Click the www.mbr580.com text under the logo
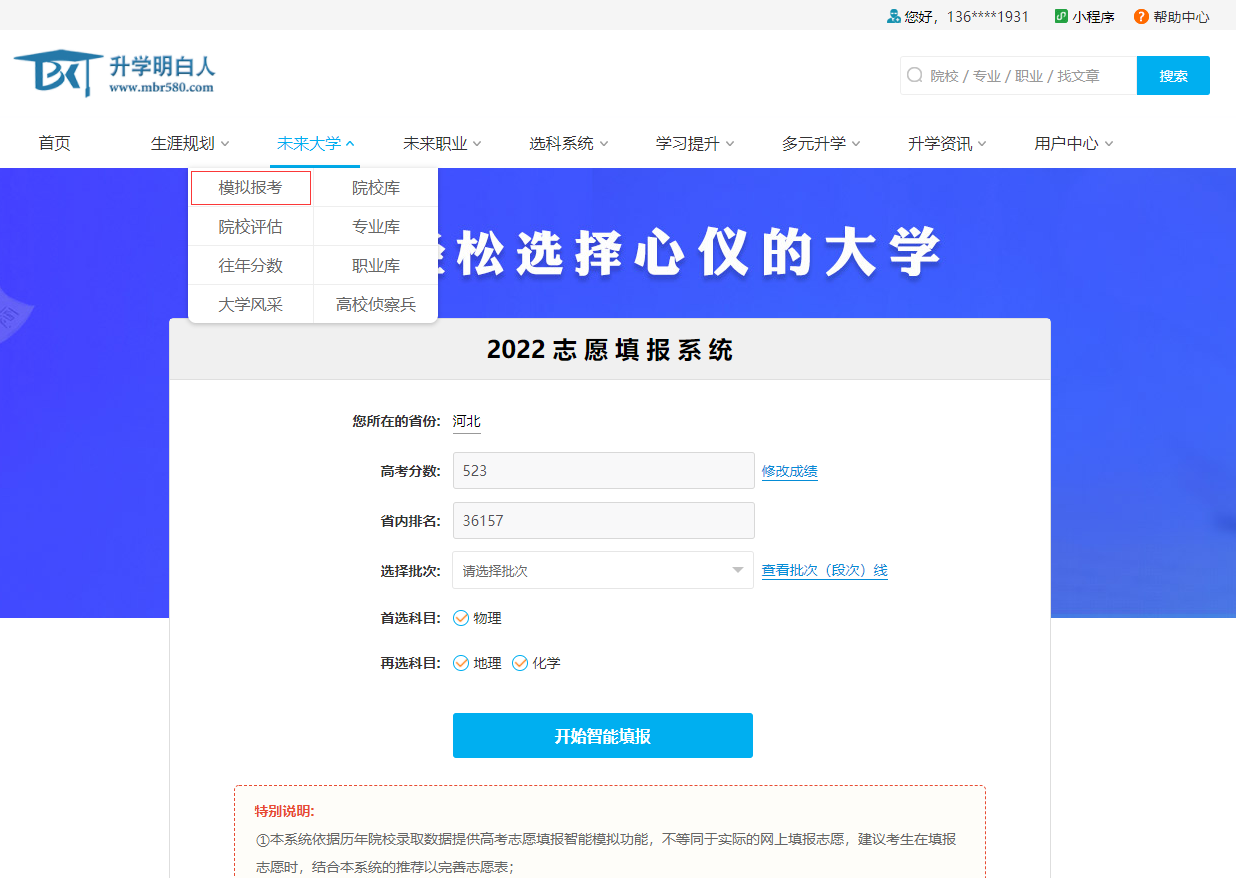The width and height of the screenshot is (1236, 878). coord(161,87)
